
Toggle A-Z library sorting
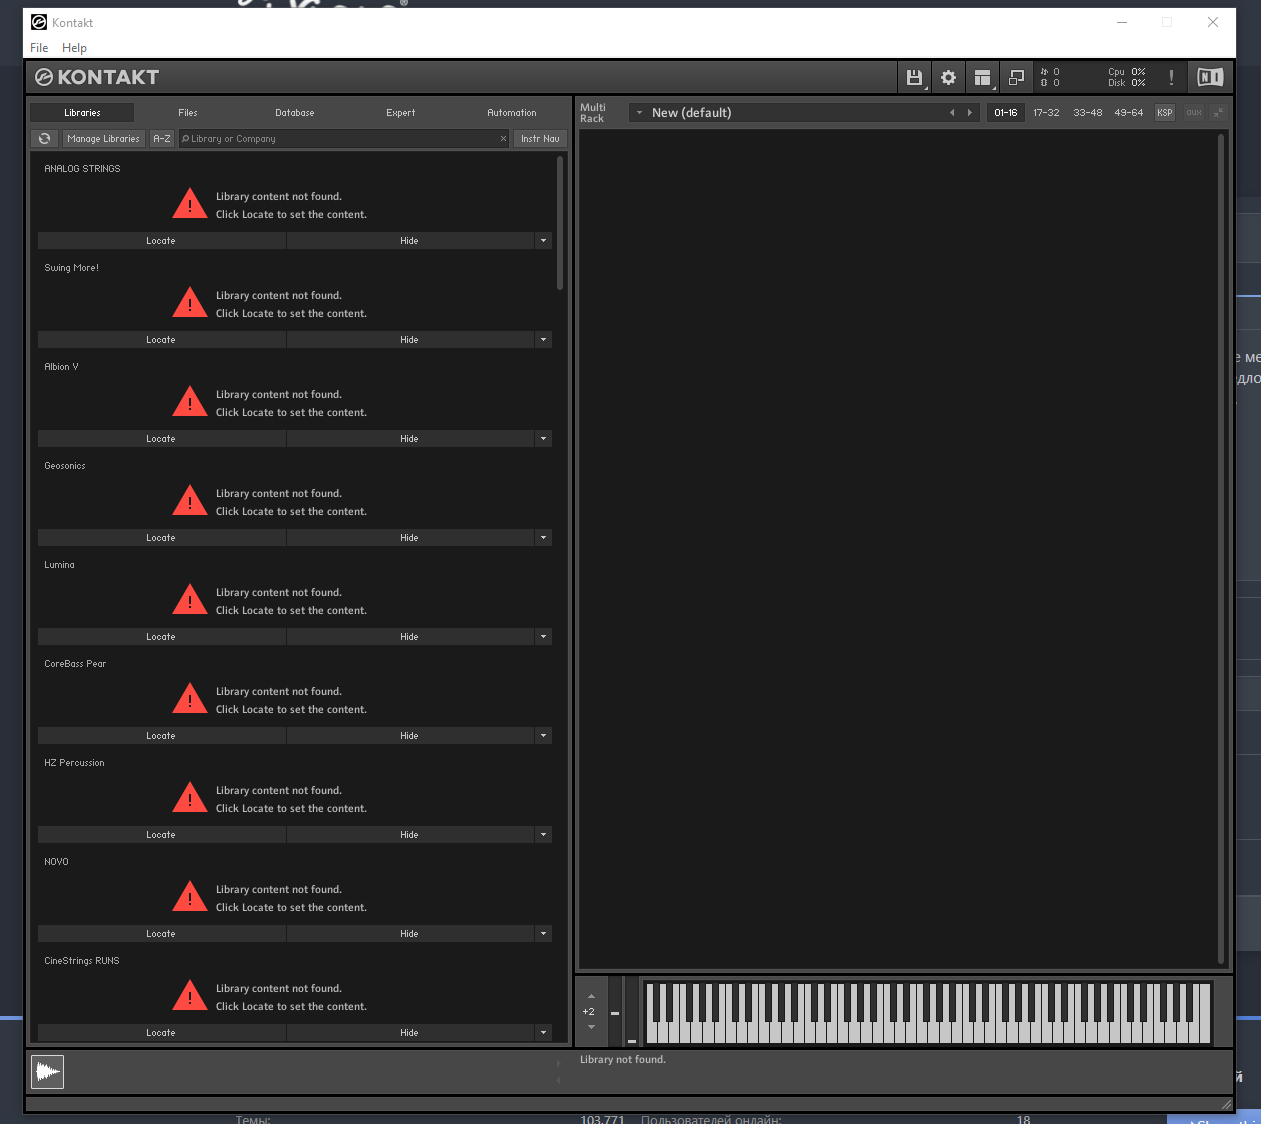point(162,139)
